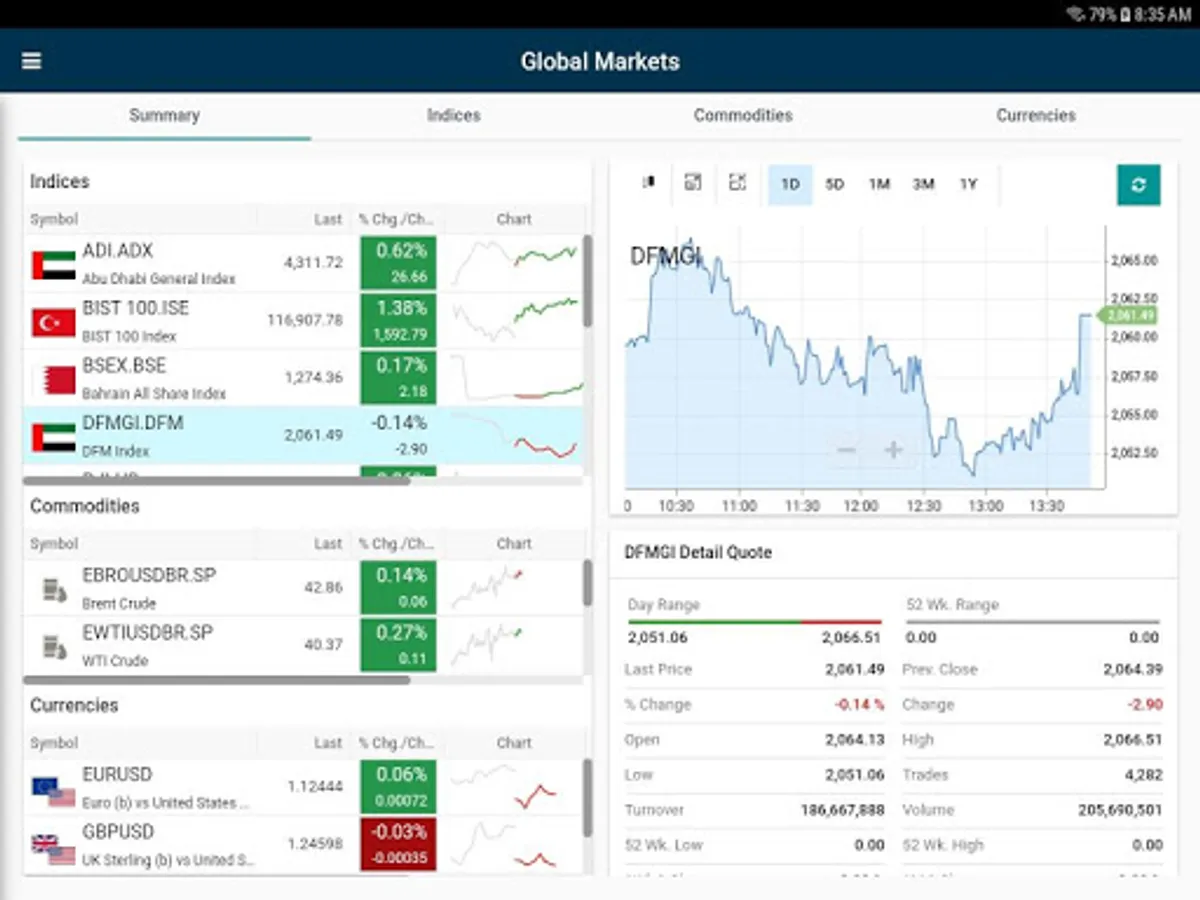This screenshot has width=1200, height=900.
Task: Zoom in chart with plus button
Action: pos(894,450)
